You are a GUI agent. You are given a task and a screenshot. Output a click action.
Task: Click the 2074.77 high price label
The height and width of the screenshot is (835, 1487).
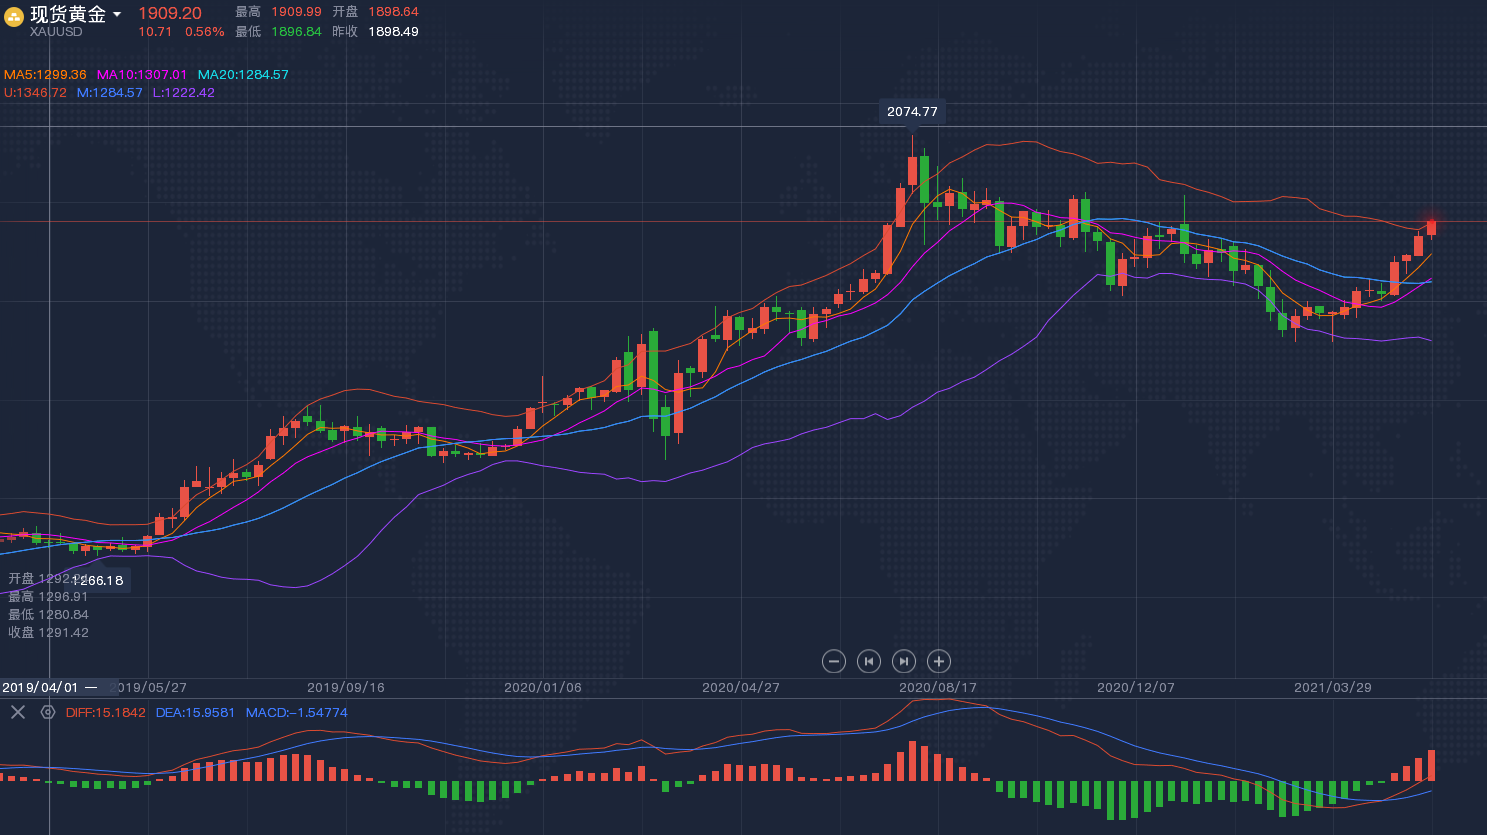tap(912, 112)
